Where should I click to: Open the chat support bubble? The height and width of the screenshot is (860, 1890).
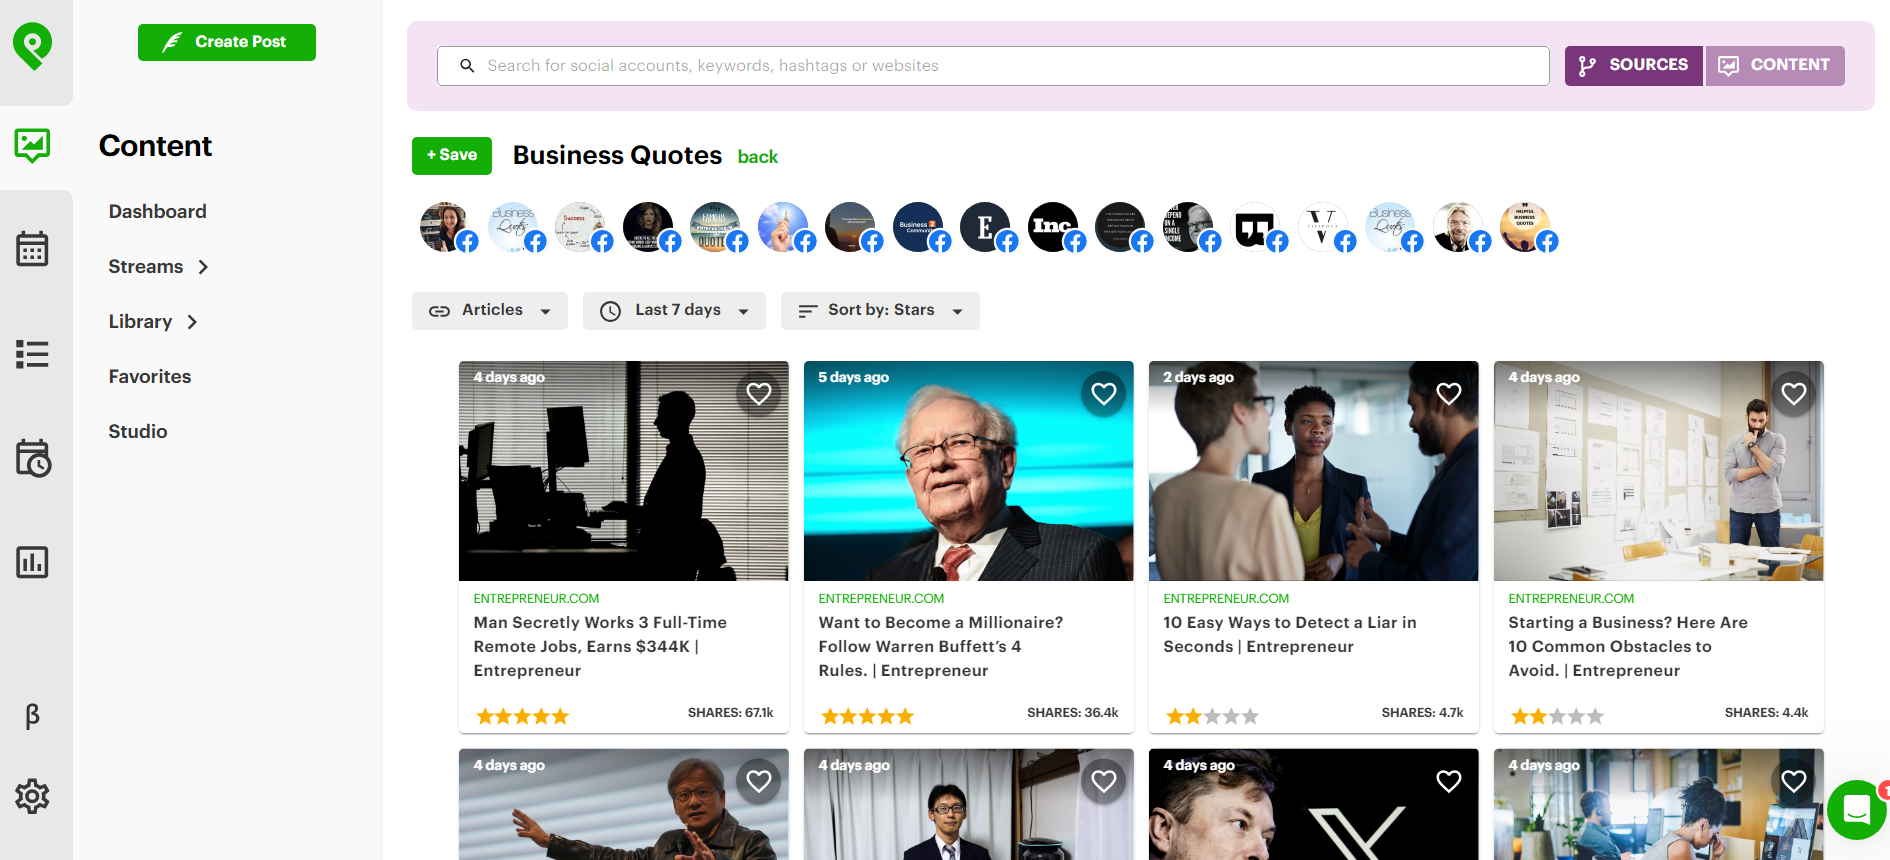(x=1856, y=809)
